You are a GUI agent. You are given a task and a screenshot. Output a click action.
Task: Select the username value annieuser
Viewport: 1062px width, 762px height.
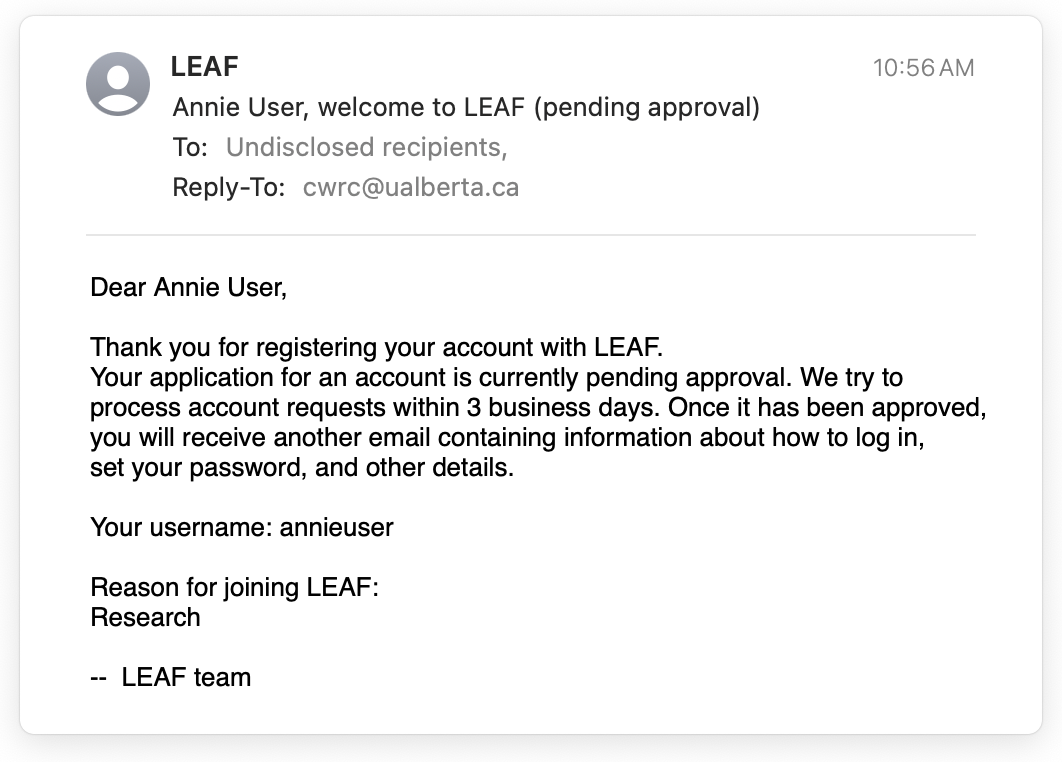point(336,527)
